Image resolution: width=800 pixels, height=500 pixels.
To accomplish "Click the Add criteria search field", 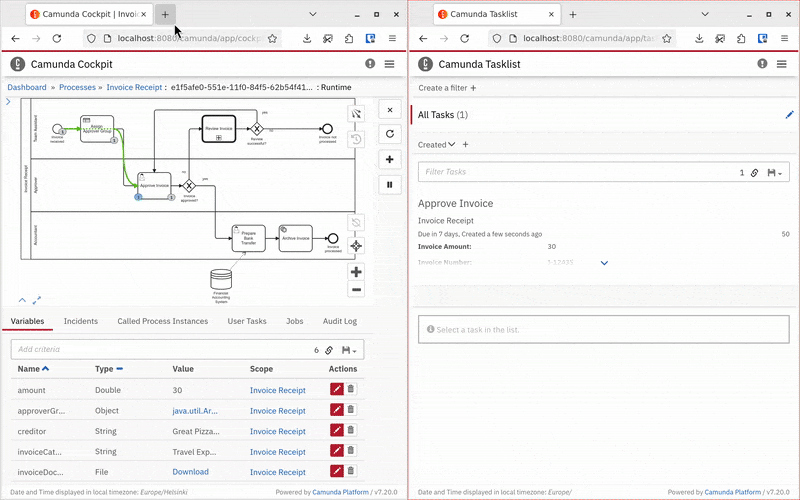I will [163, 349].
